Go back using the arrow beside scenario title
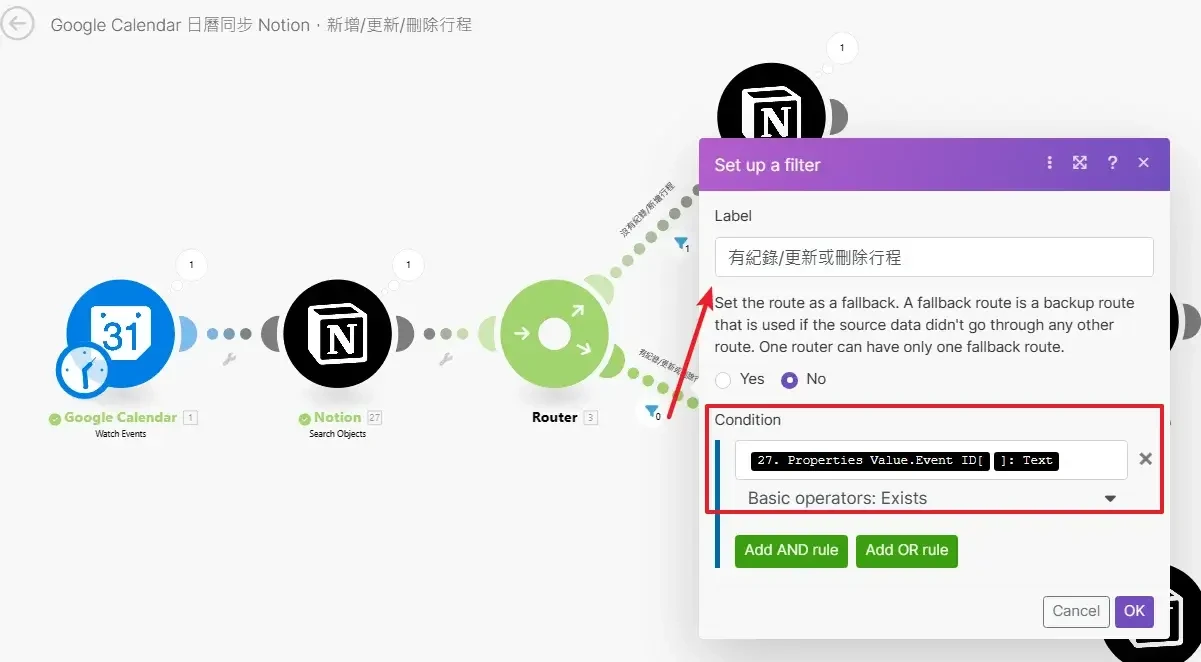The image size is (1201, 662). tap(18, 24)
